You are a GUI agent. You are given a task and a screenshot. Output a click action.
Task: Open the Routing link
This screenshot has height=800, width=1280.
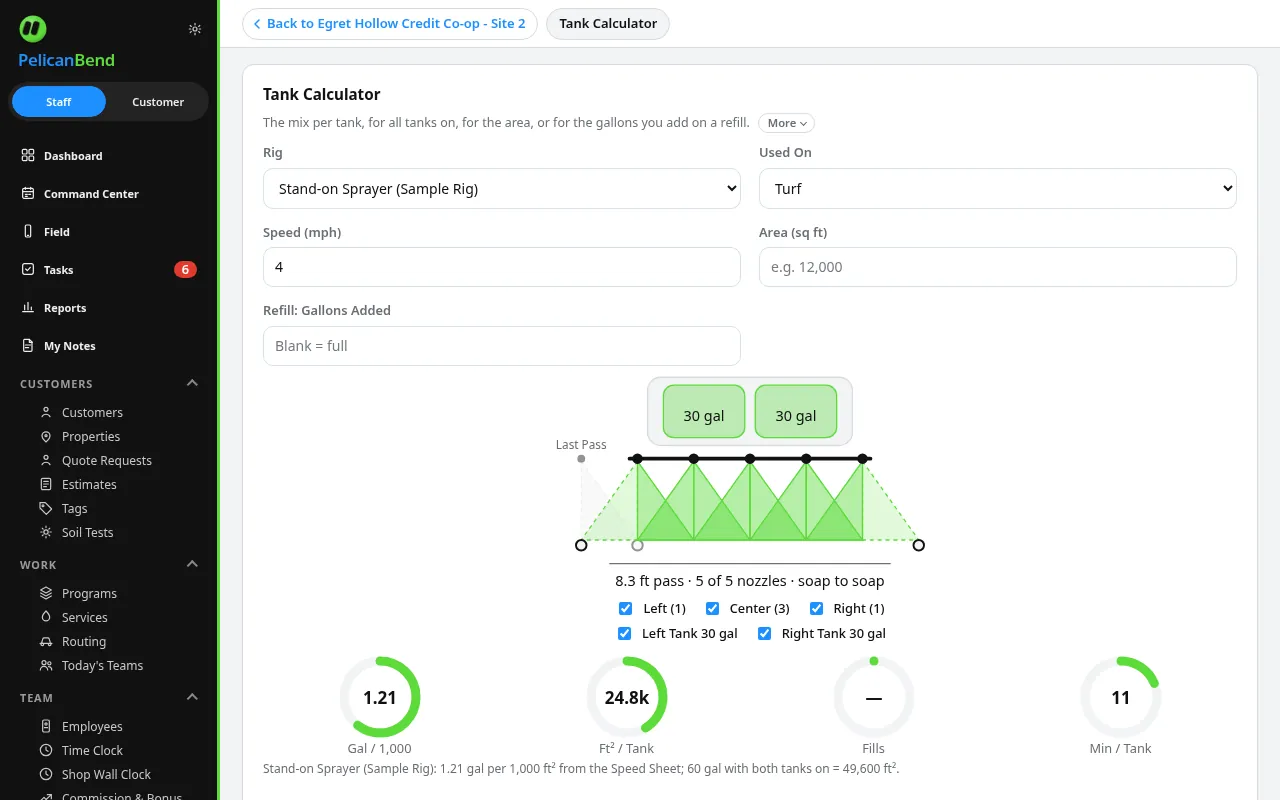(x=84, y=641)
